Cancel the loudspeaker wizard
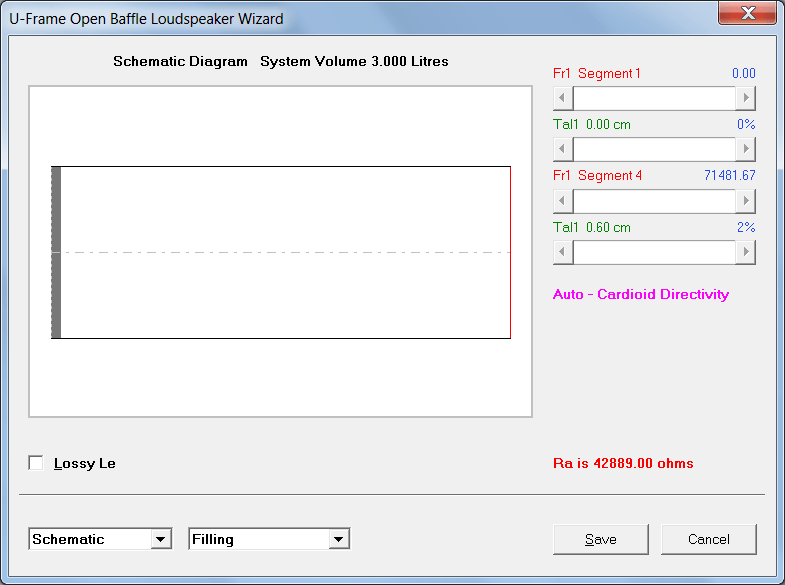Image resolution: width=785 pixels, height=585 pixels. pos(709,539)
